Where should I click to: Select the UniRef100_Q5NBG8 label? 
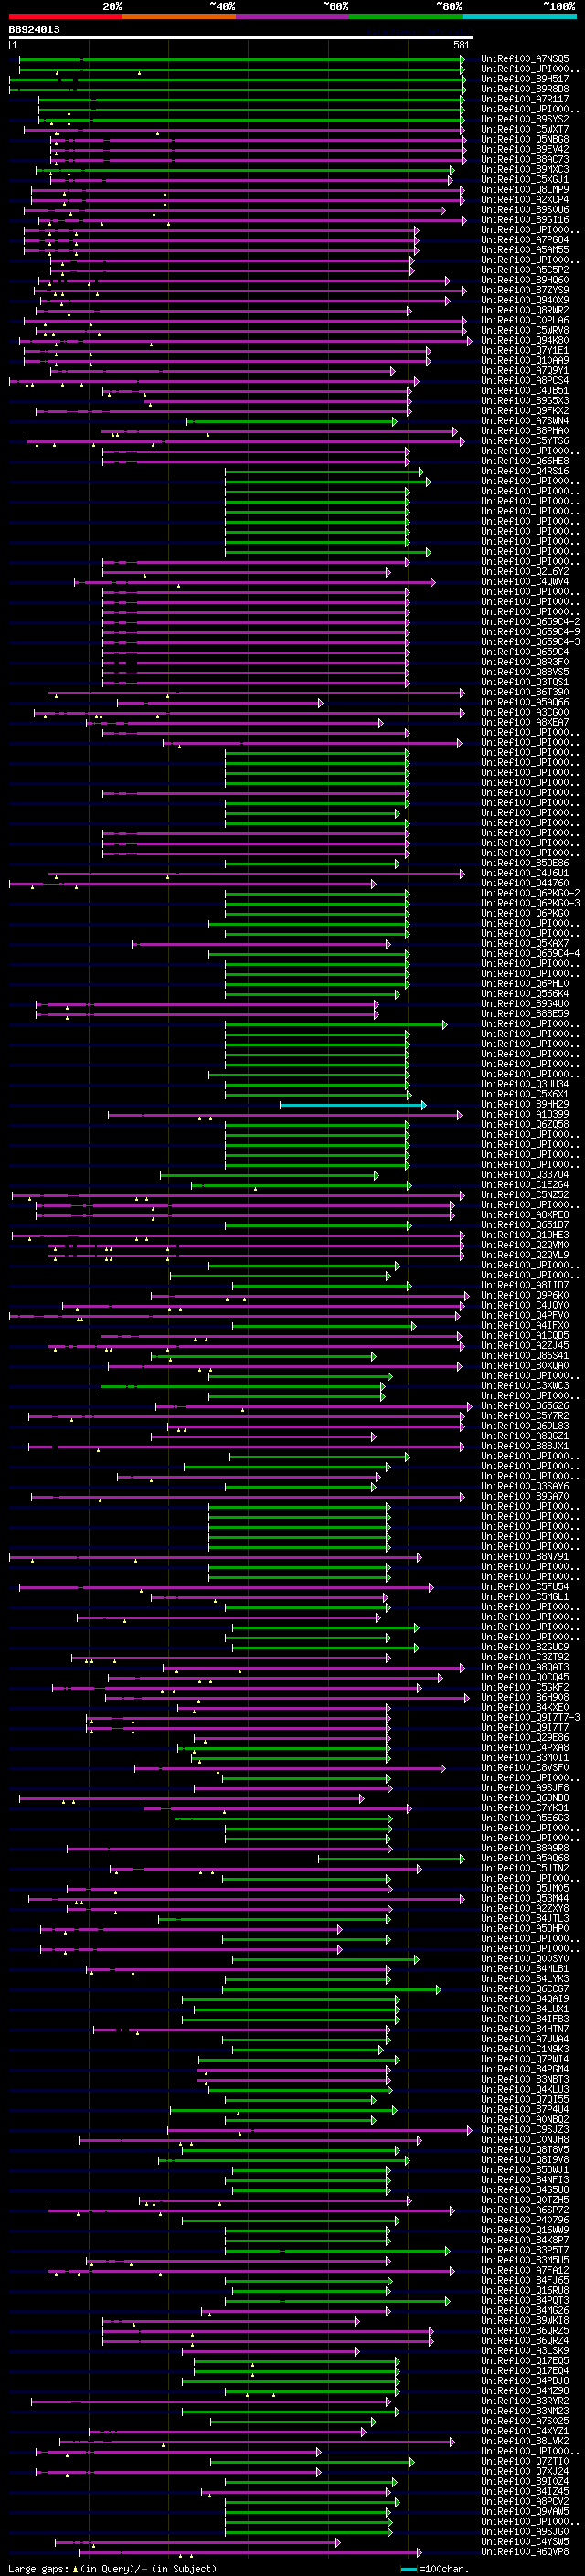[525, 139]
